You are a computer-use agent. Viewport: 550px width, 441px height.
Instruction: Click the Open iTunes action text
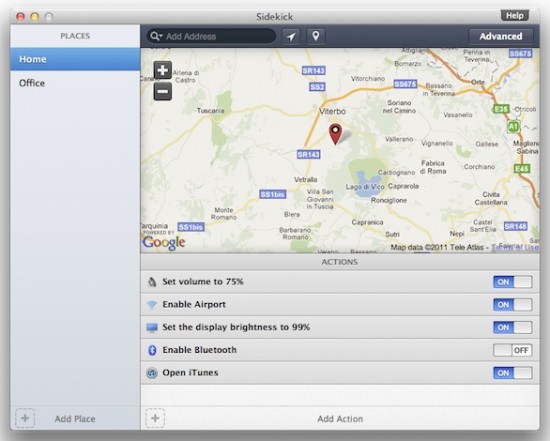point(190,373)
